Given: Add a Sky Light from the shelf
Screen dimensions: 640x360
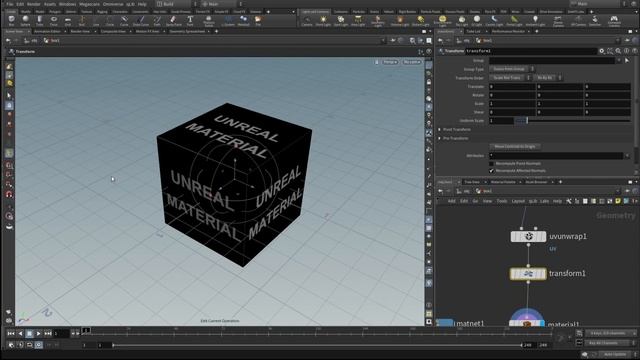Looking at the screenshot, I should click(x=462, y=21).
